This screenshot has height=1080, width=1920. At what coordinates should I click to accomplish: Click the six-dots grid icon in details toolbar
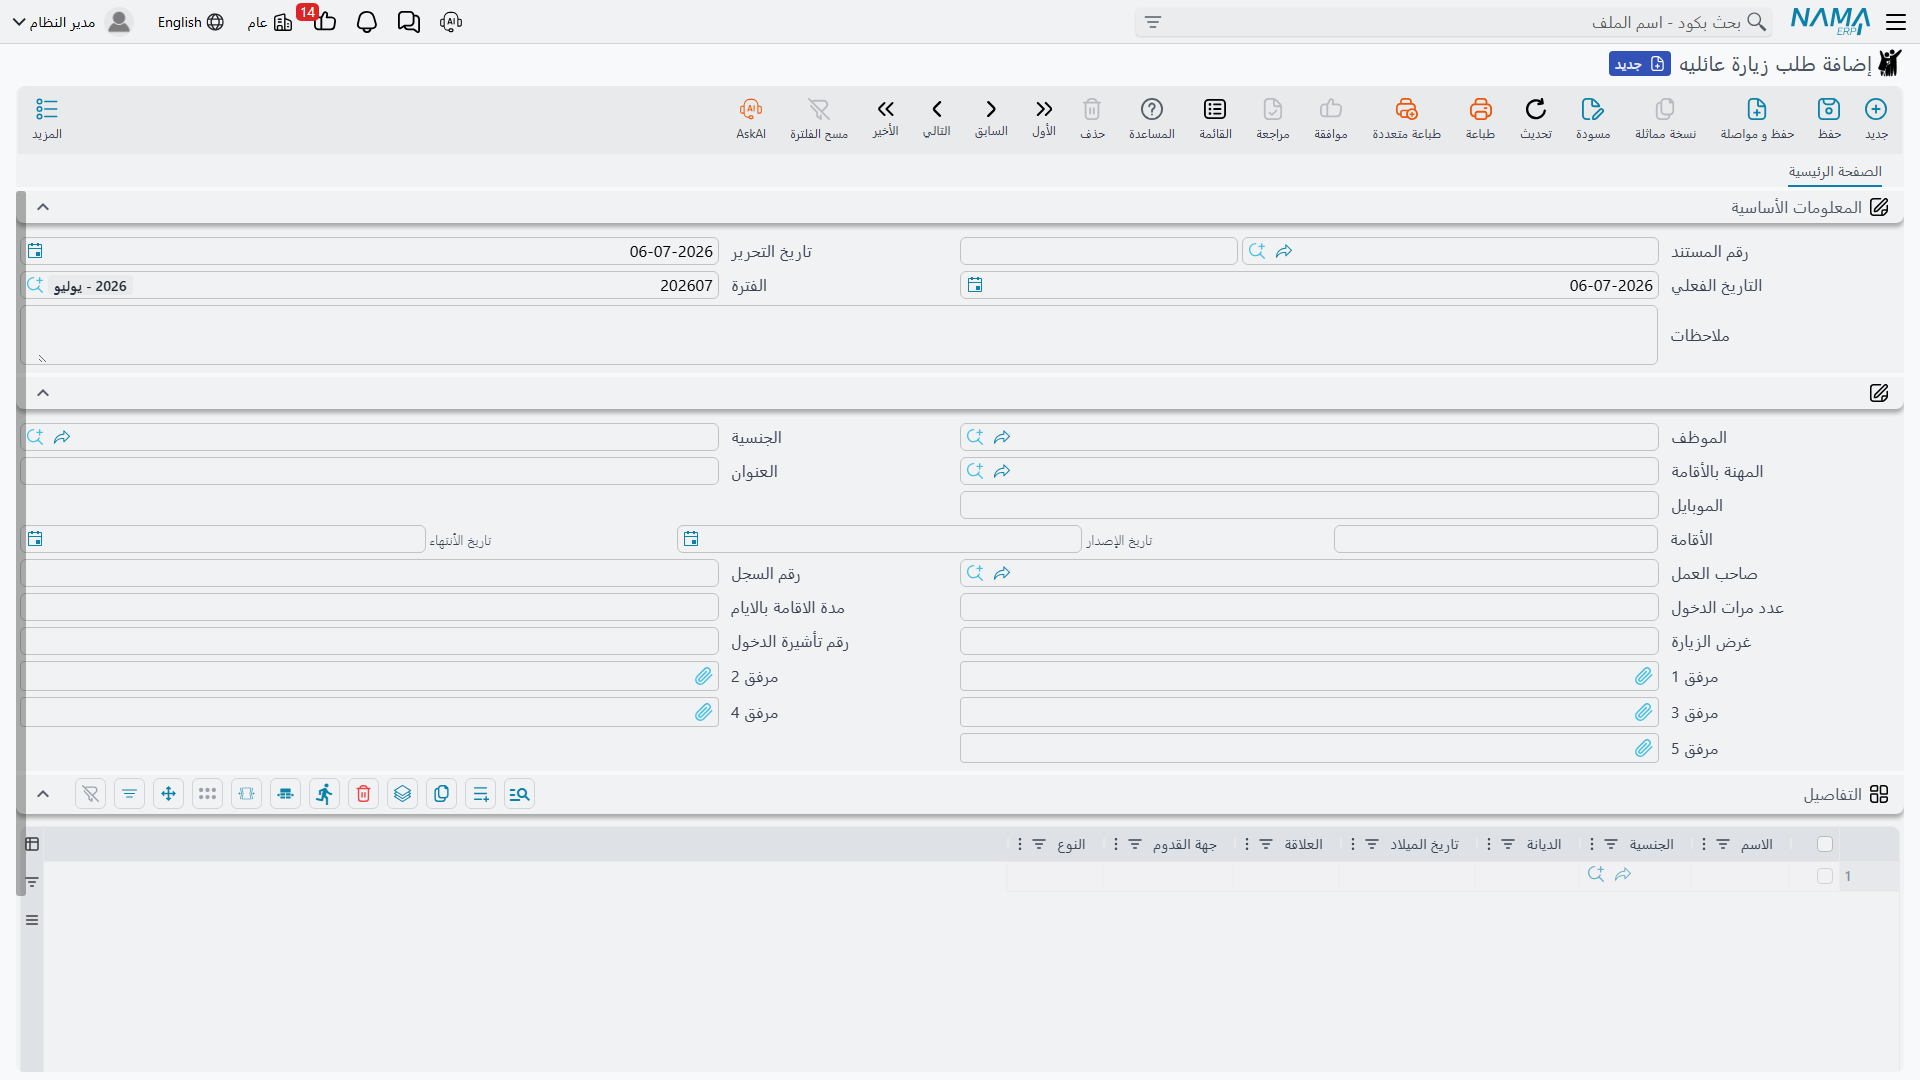pyautogui.click(x=208, y=794)
